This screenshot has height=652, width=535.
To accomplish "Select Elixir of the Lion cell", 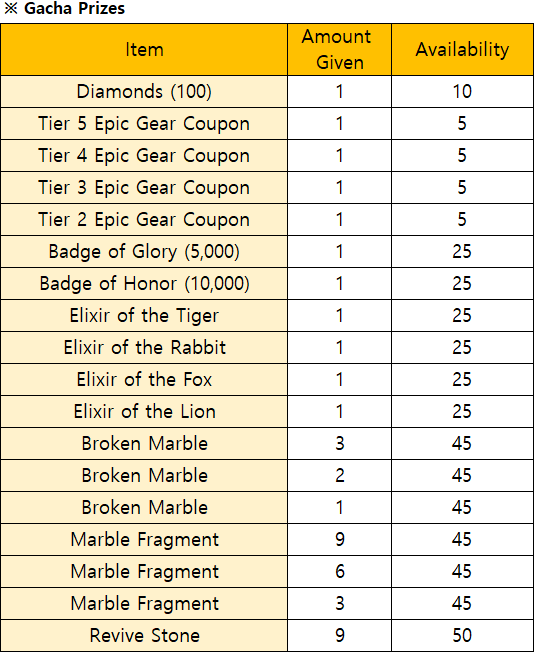I will (x=144, y=412).
